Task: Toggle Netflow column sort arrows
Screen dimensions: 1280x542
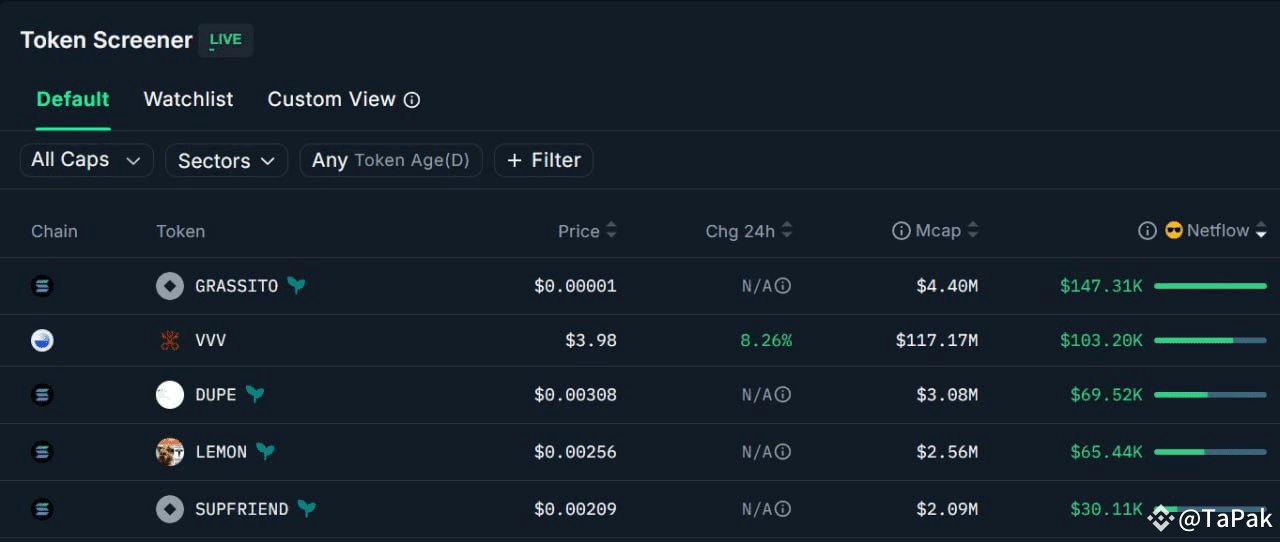Action: point(1261,231)
